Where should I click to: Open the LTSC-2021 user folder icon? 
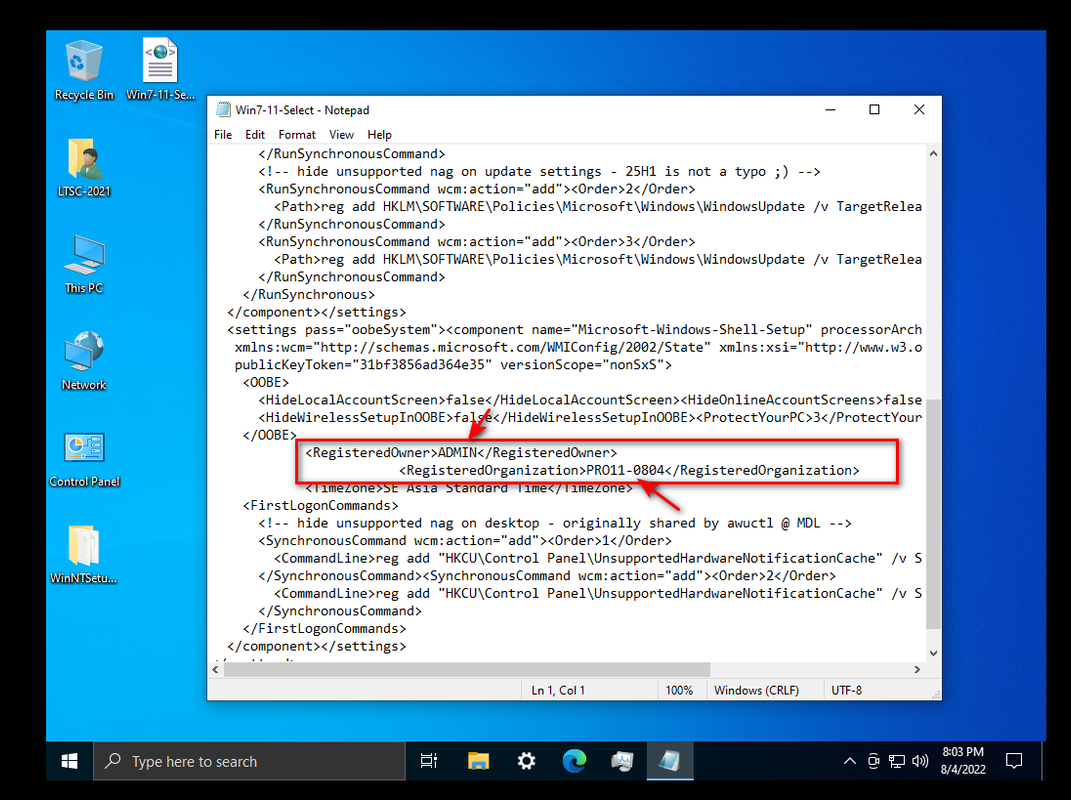(84, 167)
